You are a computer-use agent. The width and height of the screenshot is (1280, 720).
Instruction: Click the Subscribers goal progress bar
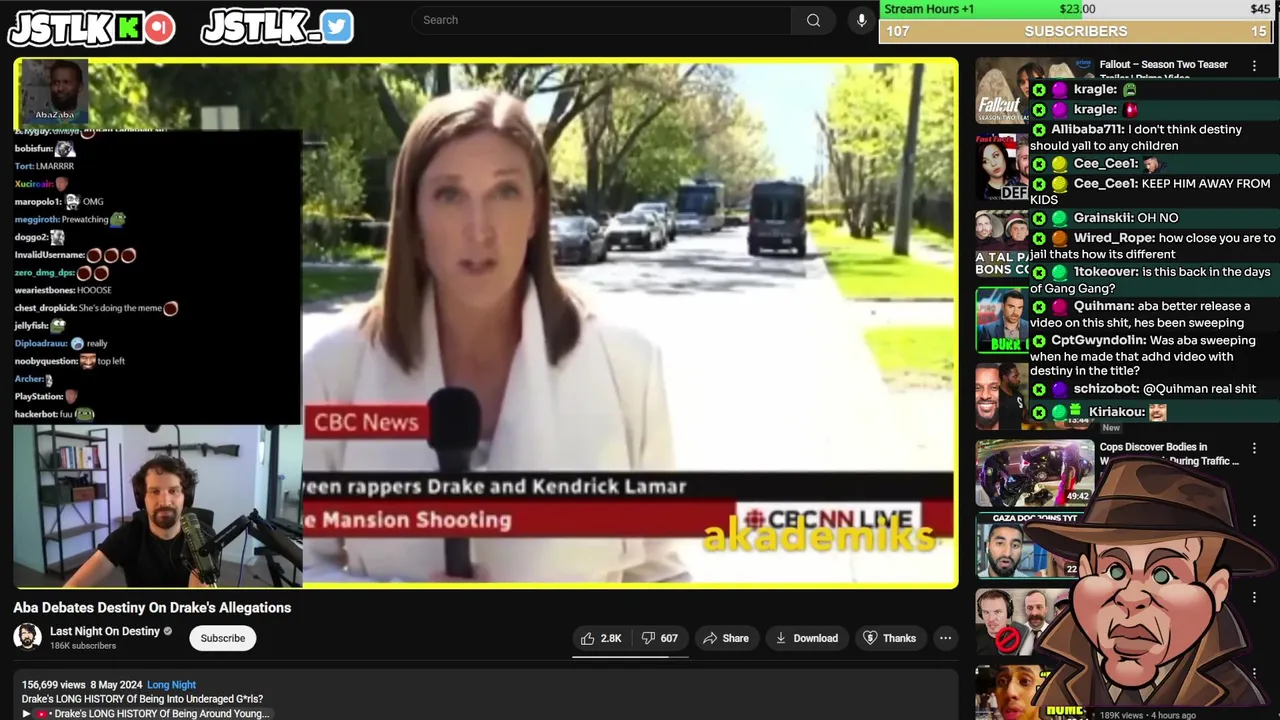pos(1075,31)
